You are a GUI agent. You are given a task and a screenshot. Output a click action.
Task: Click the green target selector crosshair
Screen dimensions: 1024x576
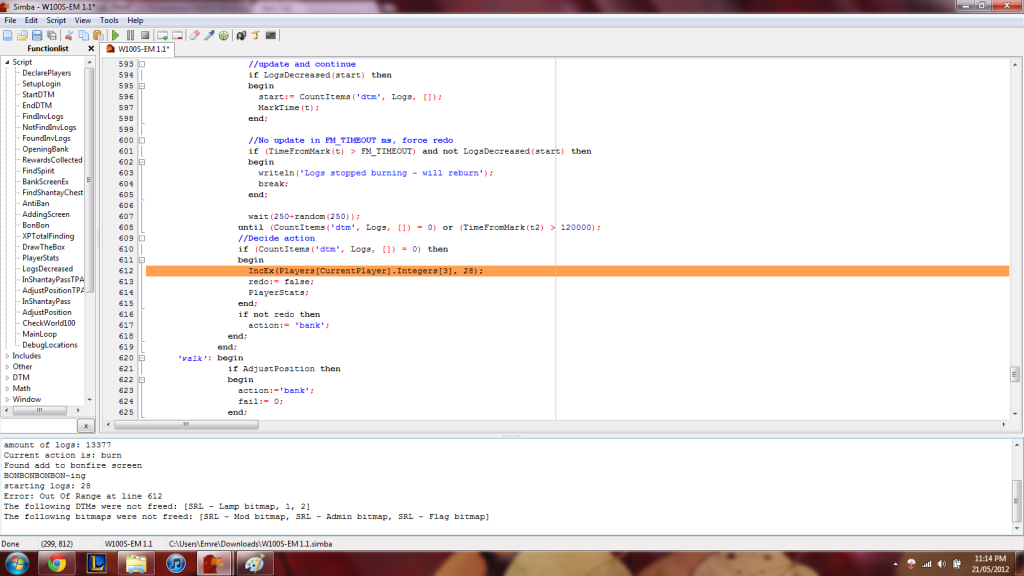[224, 35]
